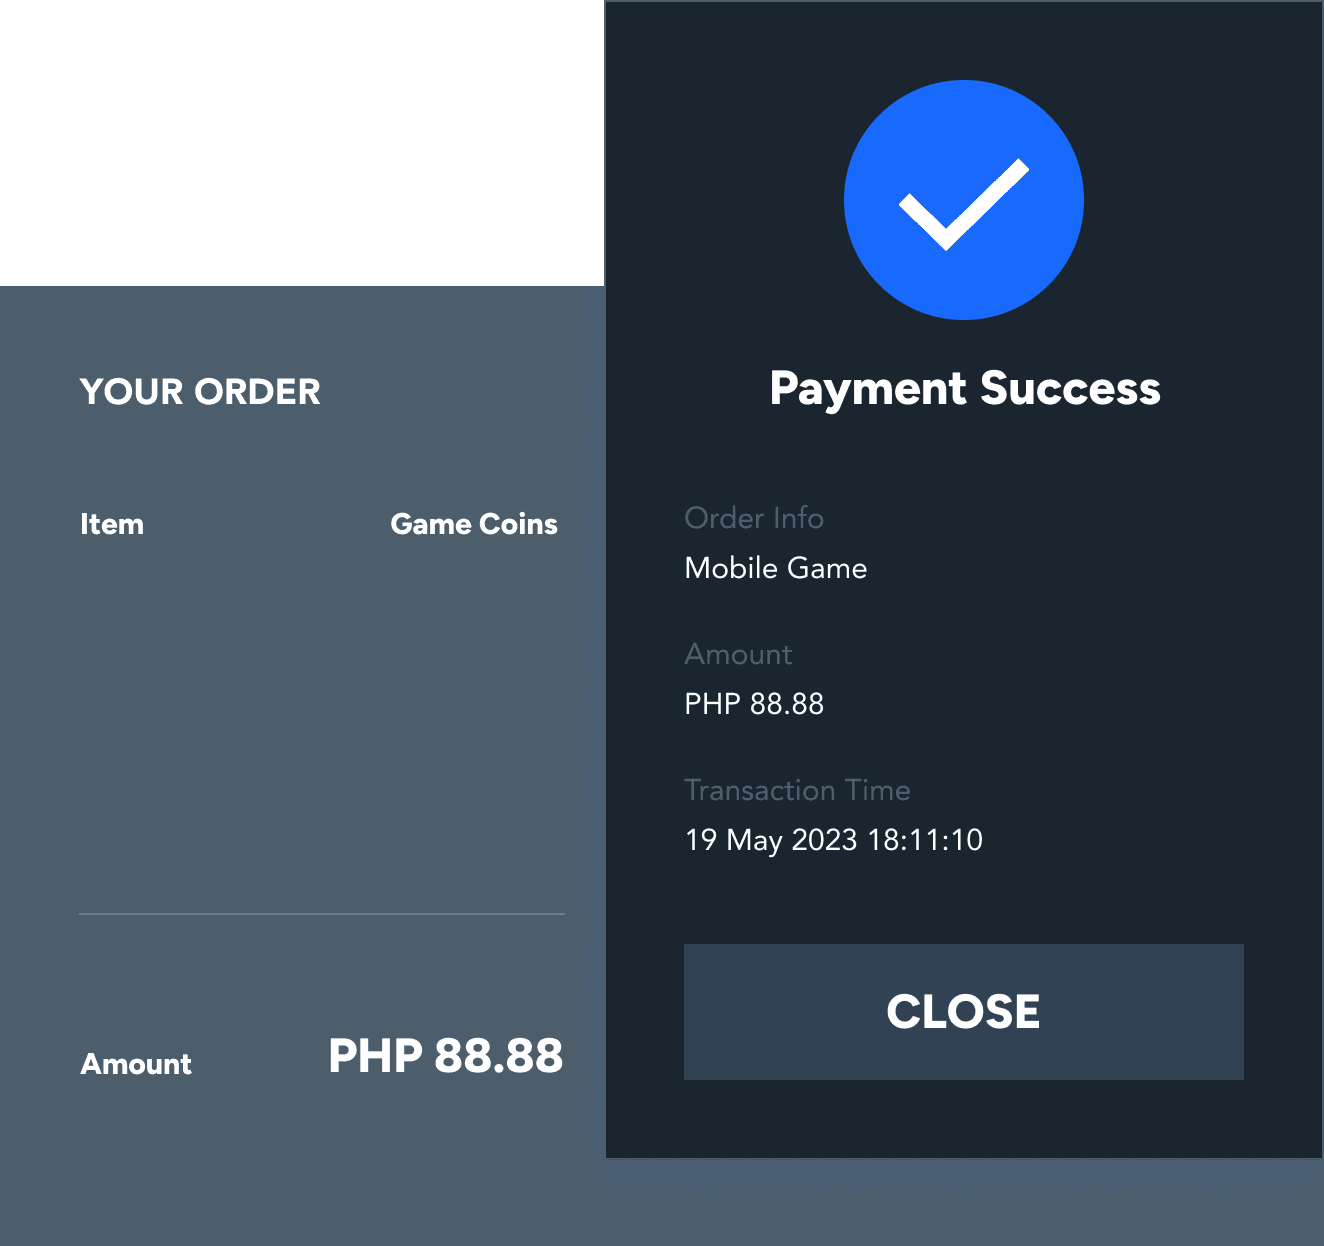This screenshot has height=1246, width=1324.
Task: Click the time 18:11:10
Action: [925, 840]
